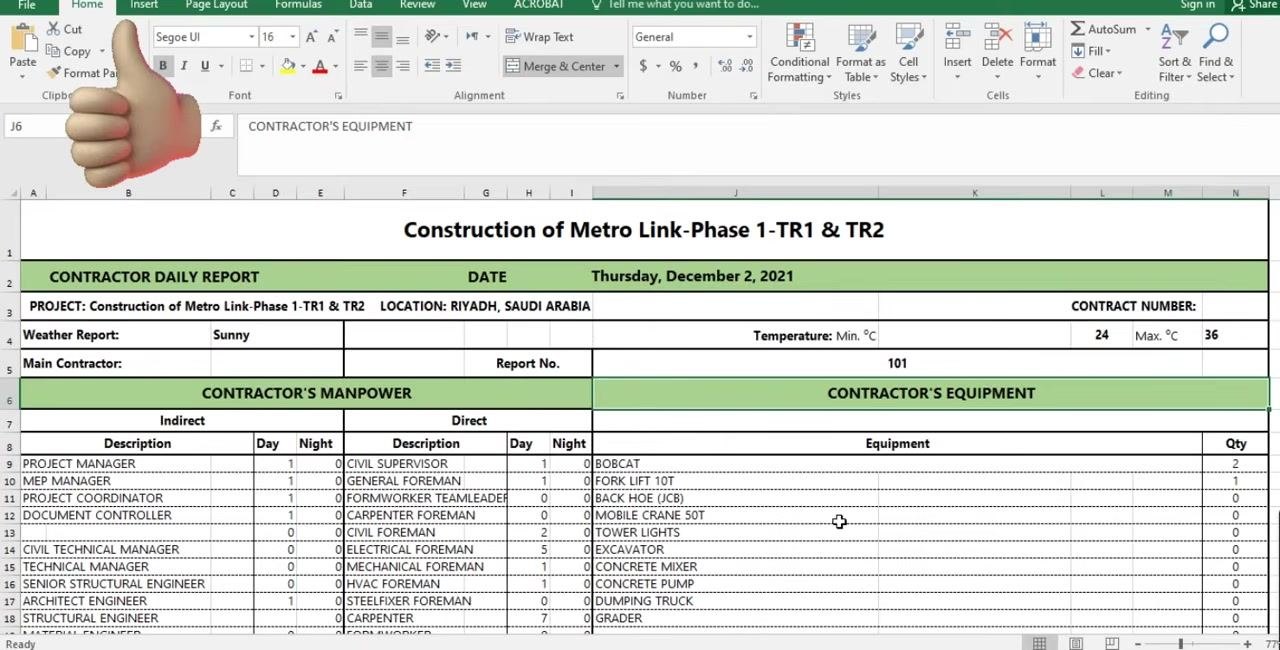Click the Wrap Text button

click(x=540, y=37)
